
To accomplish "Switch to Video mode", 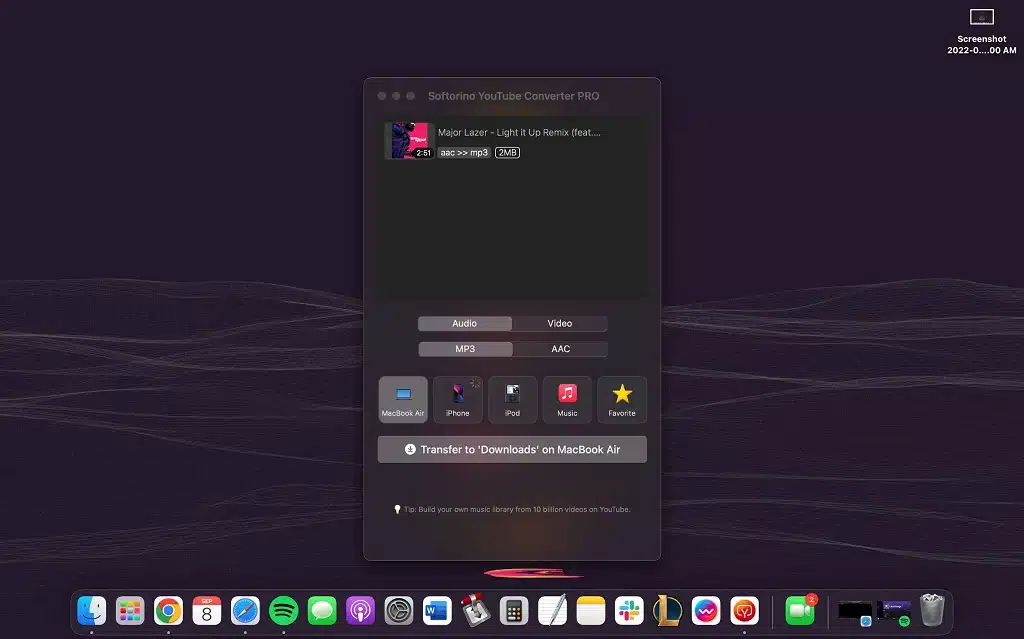I will point(559,324).
